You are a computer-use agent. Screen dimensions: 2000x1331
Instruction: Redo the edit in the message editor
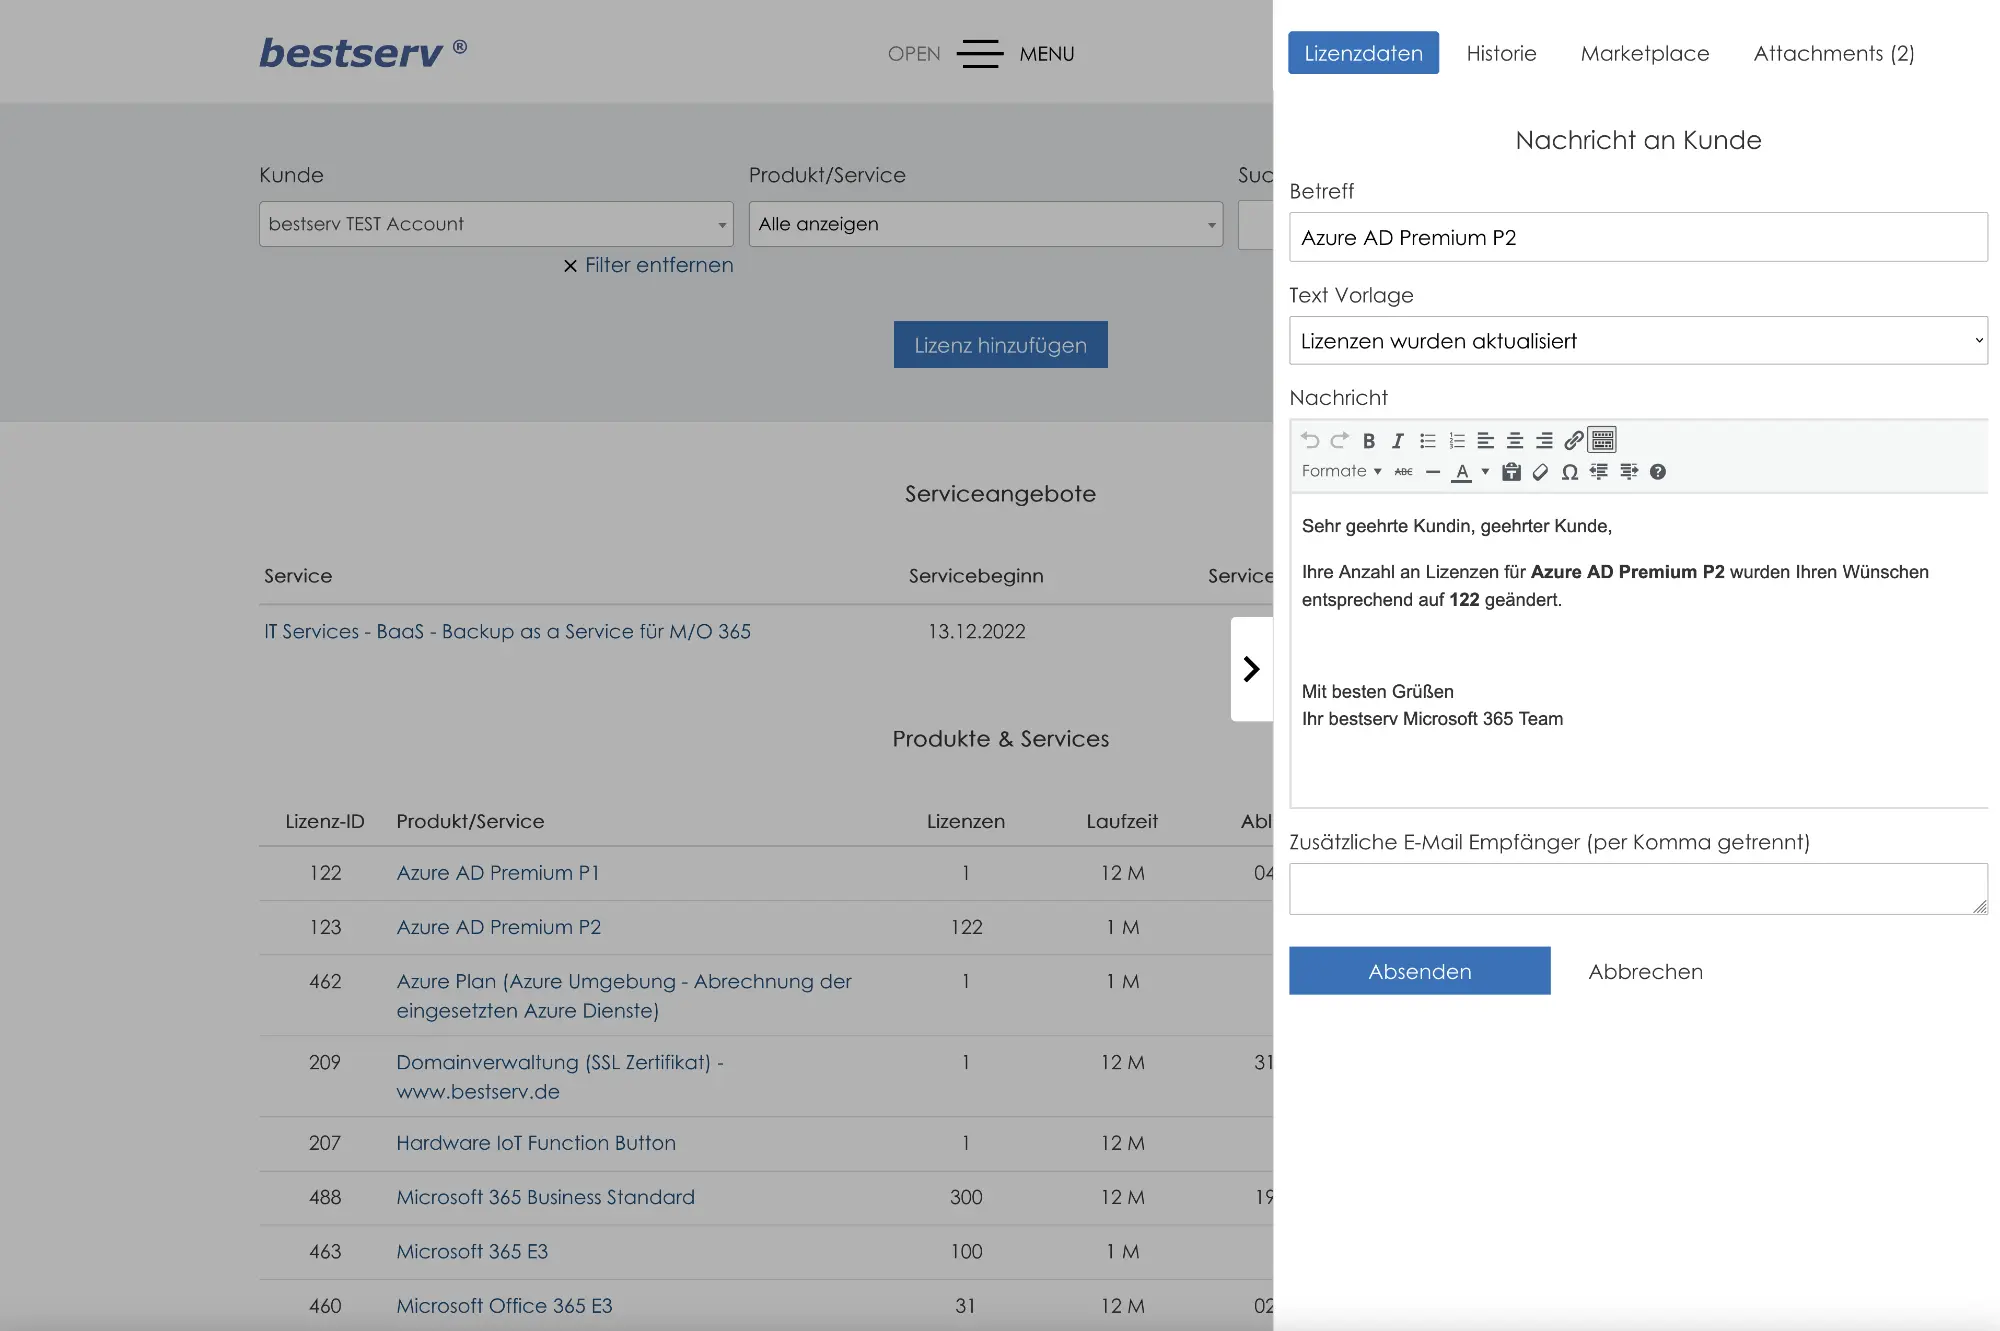click(x=1340, y=440)
